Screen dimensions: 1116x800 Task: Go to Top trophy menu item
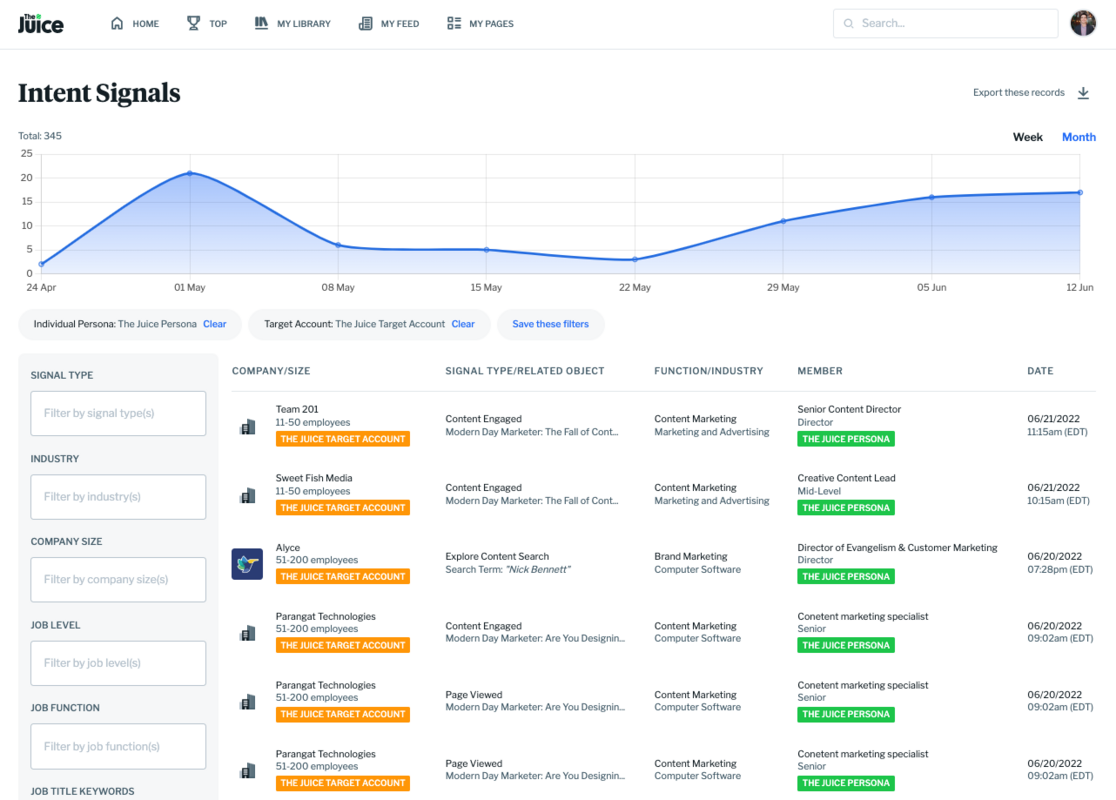point(207,23)
